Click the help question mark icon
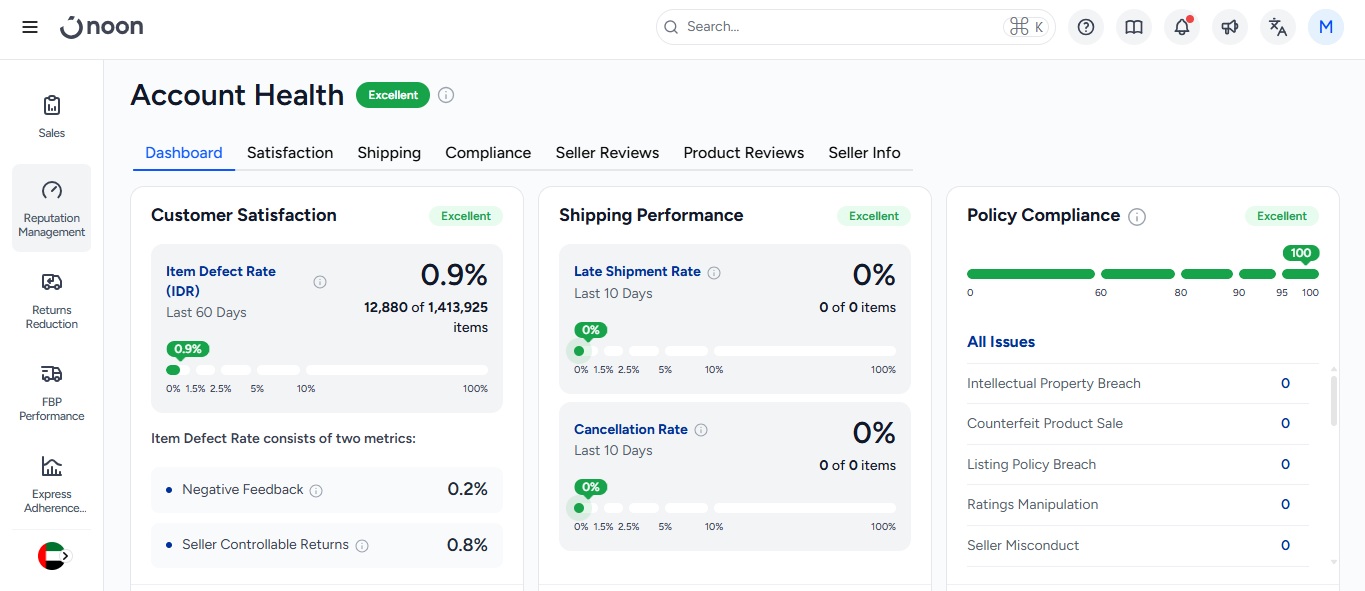This screenshot has width=1365, height=591. (1086, 27)
